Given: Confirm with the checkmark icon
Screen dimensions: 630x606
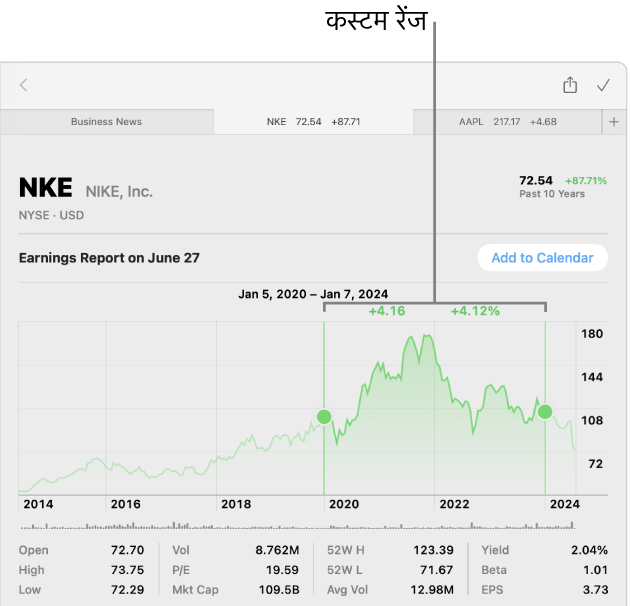Looking at the screenshot, I should coord(603,85).
